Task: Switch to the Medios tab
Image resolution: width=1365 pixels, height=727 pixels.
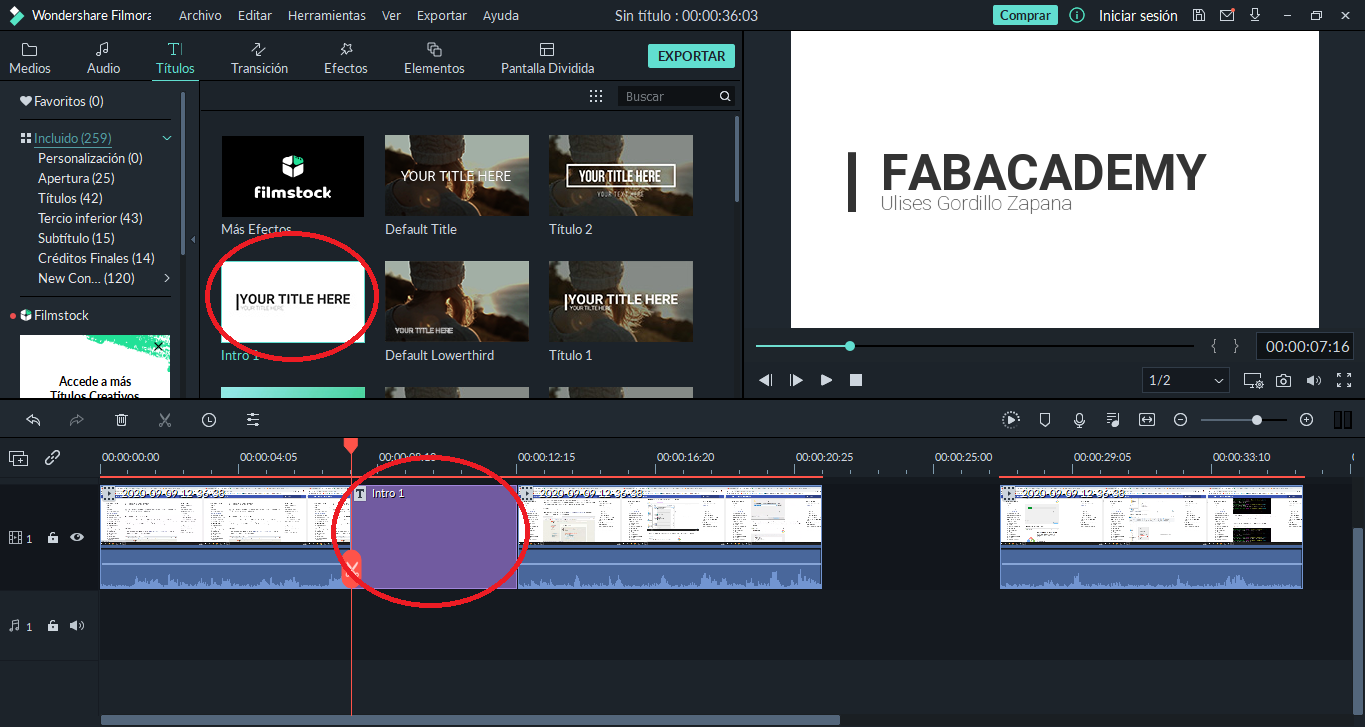Action: click(x=30, y=59)
